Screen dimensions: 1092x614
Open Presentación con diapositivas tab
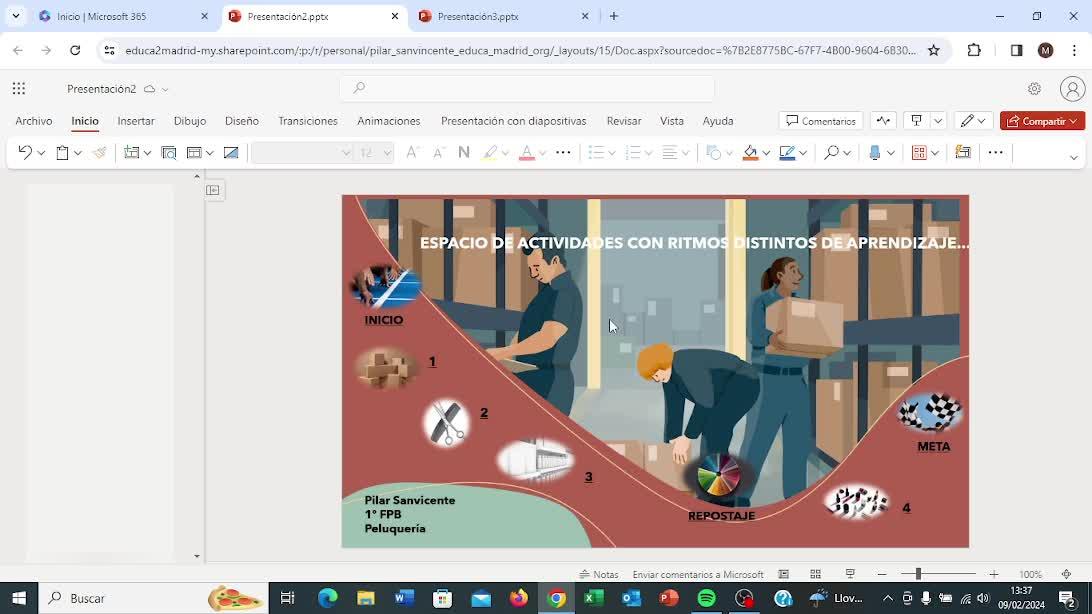pos(513,121)
